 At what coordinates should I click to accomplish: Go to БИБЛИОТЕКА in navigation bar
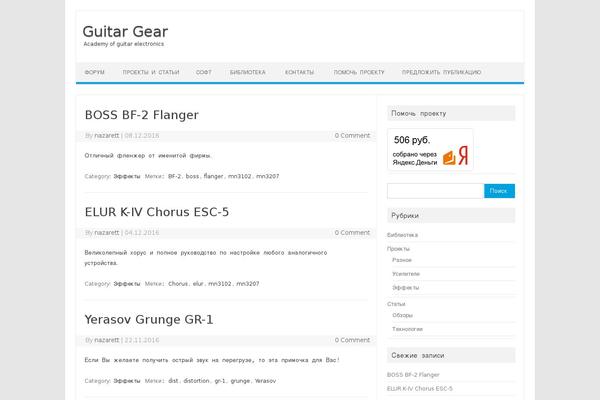[247, 72]
